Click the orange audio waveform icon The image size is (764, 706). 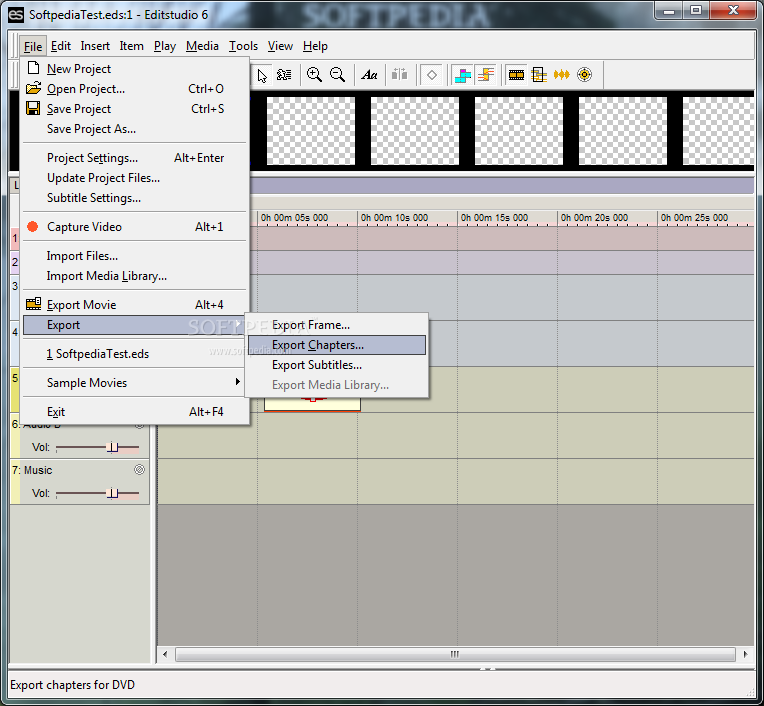pyautogui.click(x=561, y=75)
